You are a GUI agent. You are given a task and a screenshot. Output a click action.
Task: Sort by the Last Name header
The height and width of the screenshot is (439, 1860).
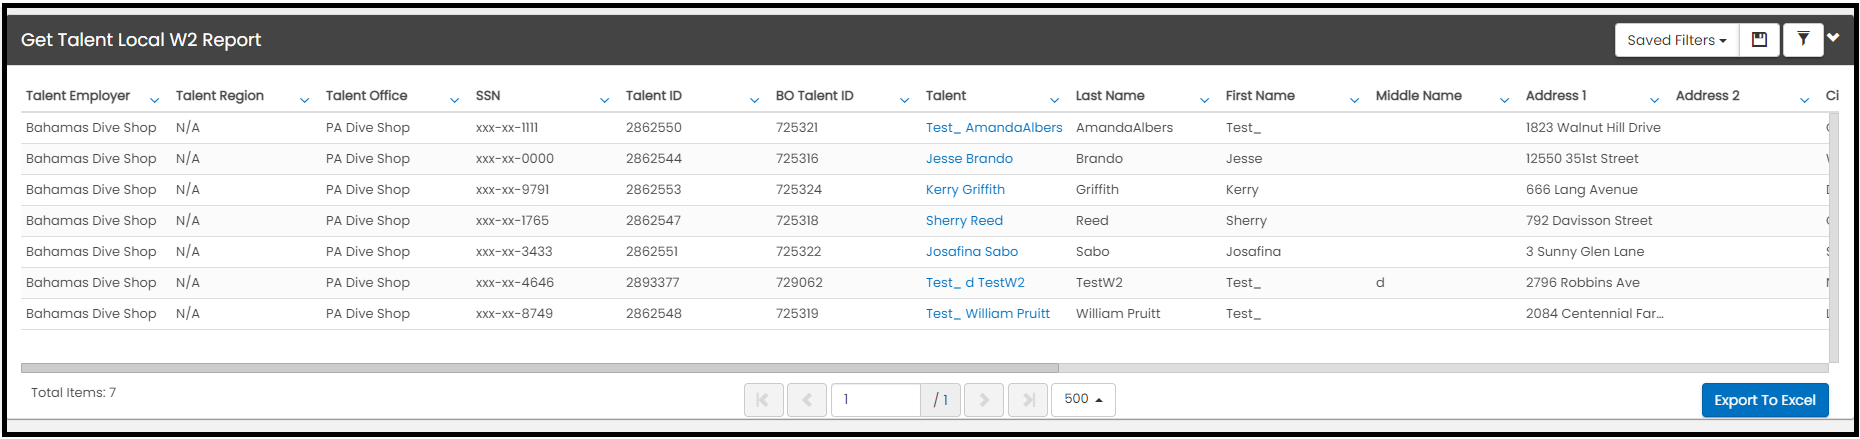click(x=1110, y=96)
